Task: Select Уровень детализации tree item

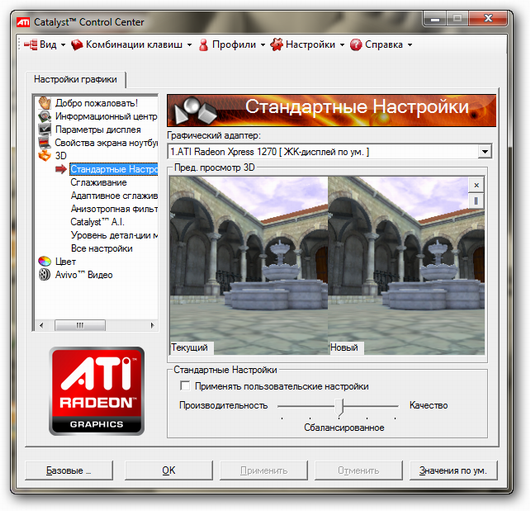Action: [114, 235]
